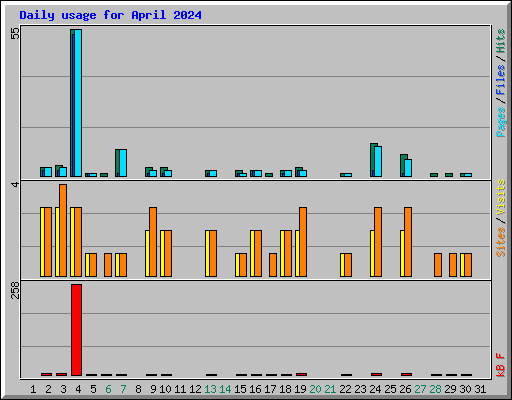Click day label '31' on x-axis
This screenshot has height=400, width=512.
(480, 389)
